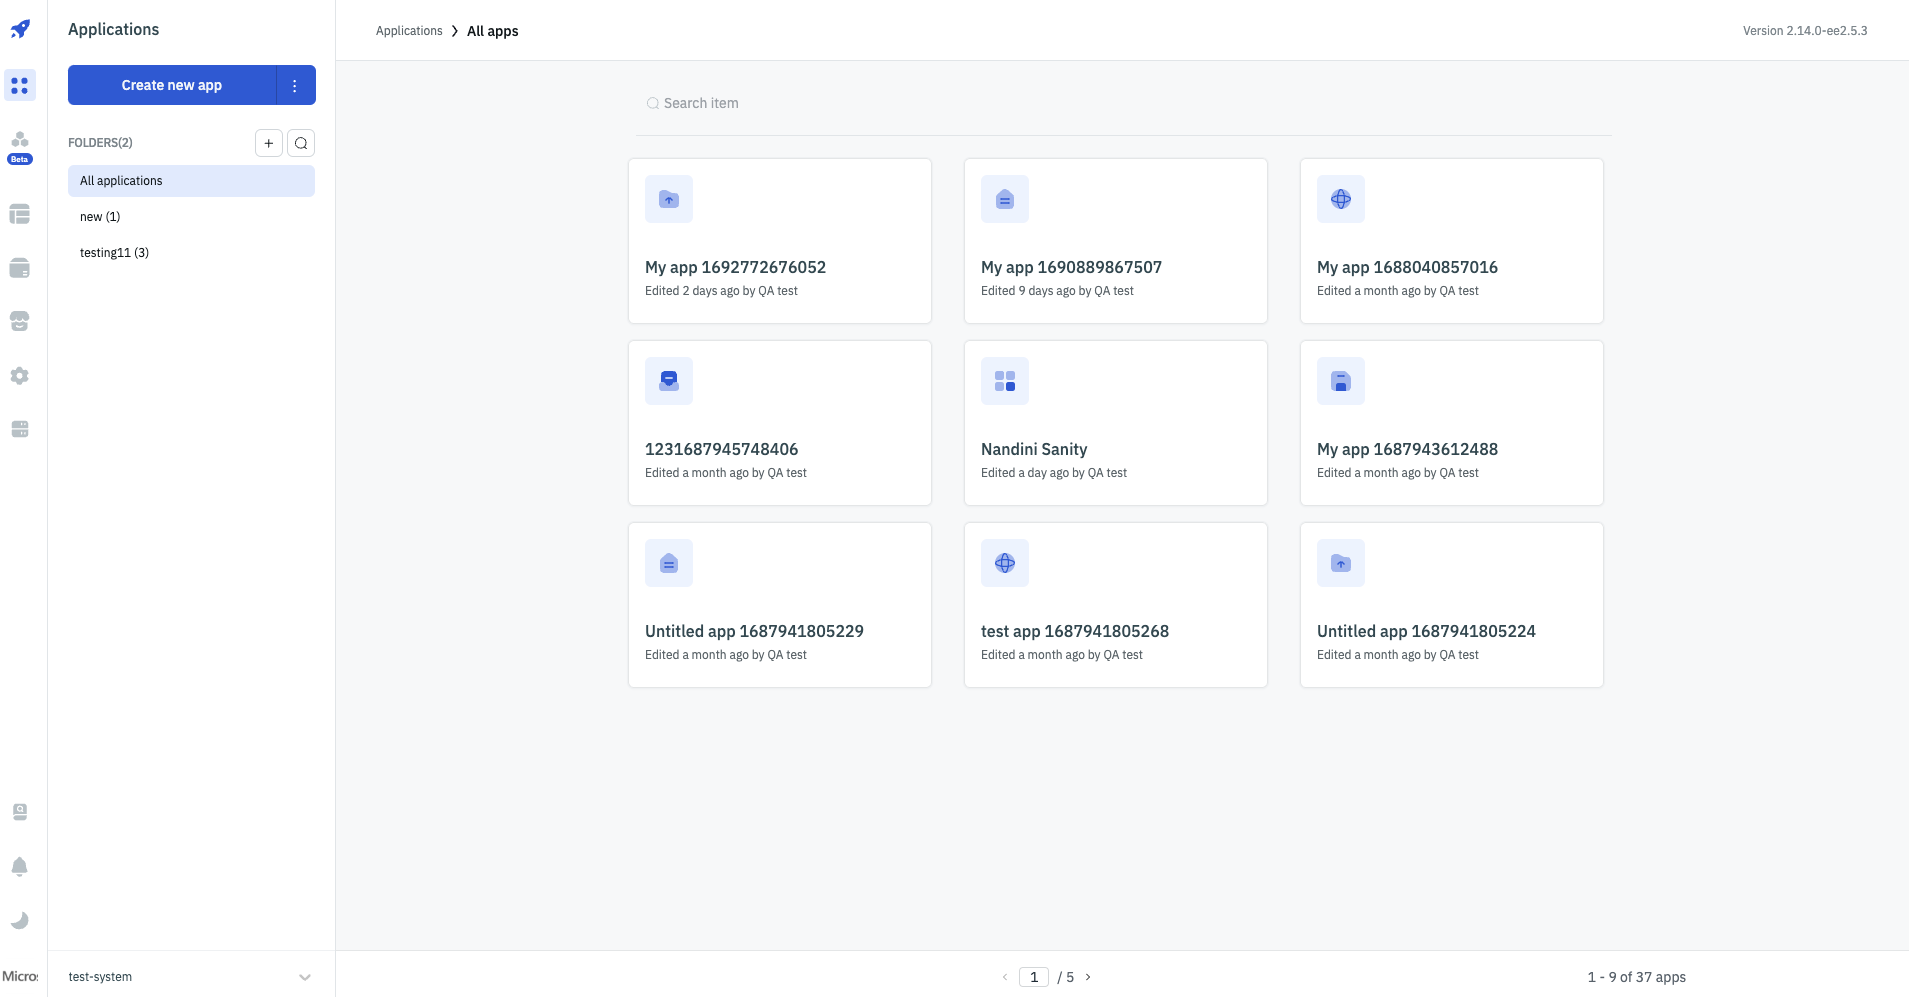This screenshot has height=997, width=1909.
Task: Open the database table icon in sidebar
Action: (20, 214)
